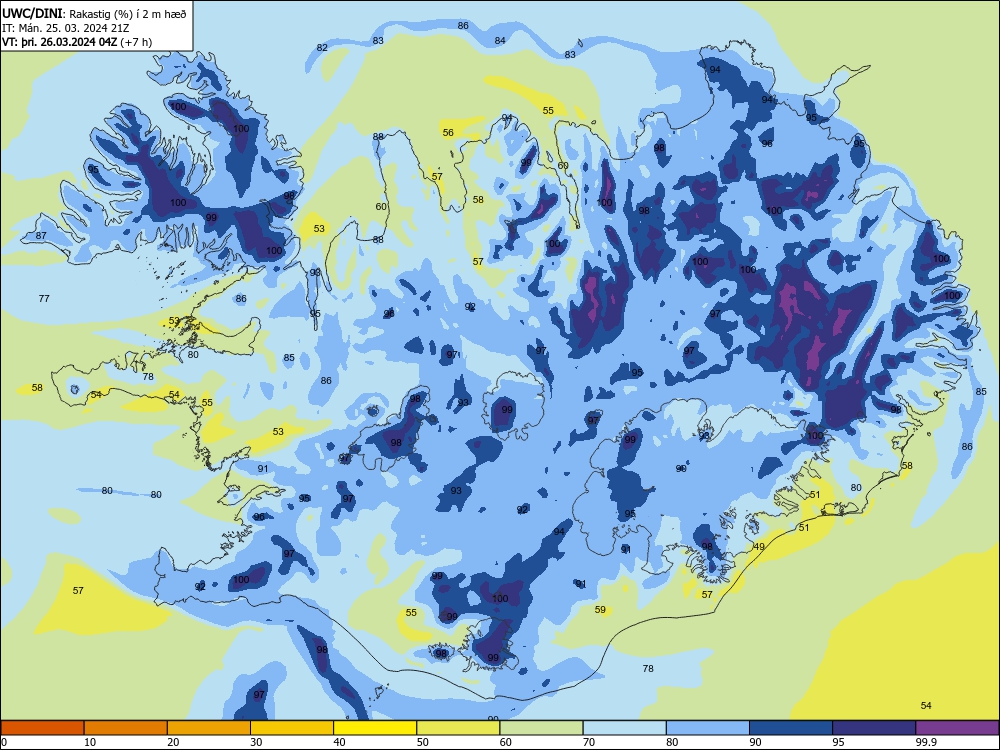Click the 70–80 light blue legend segment

(624, 728)
